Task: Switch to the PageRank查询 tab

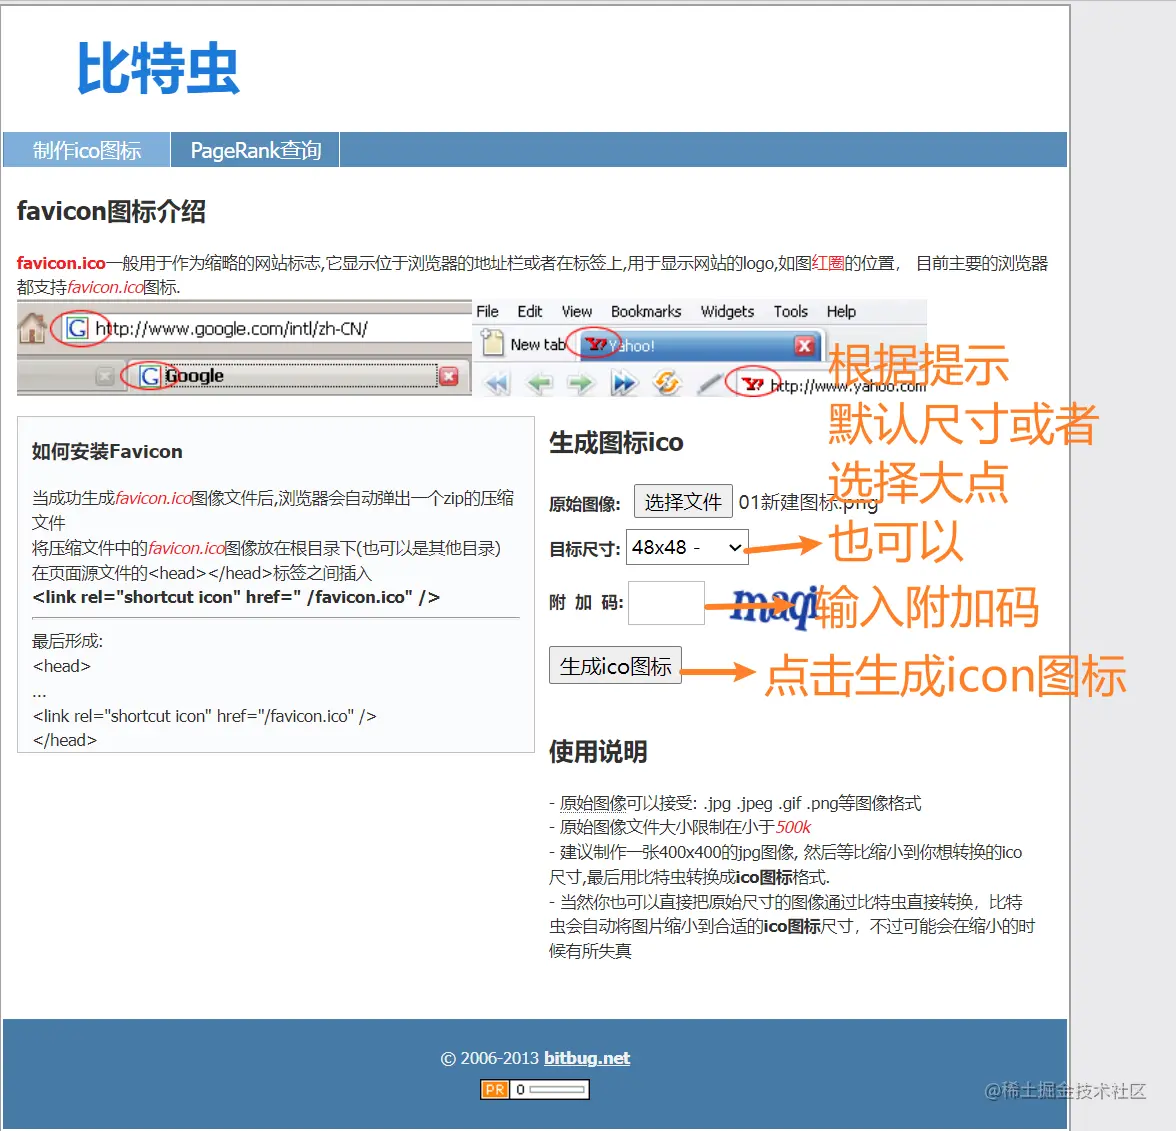Action: click(256, 150)
